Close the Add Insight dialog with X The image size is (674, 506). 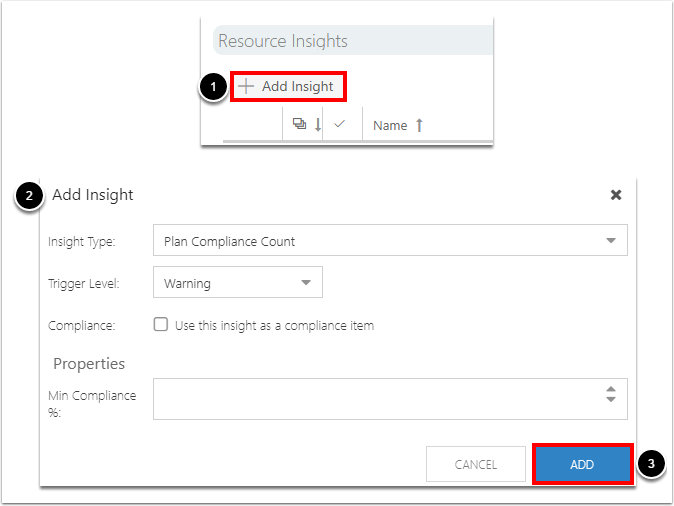(616, 195)
